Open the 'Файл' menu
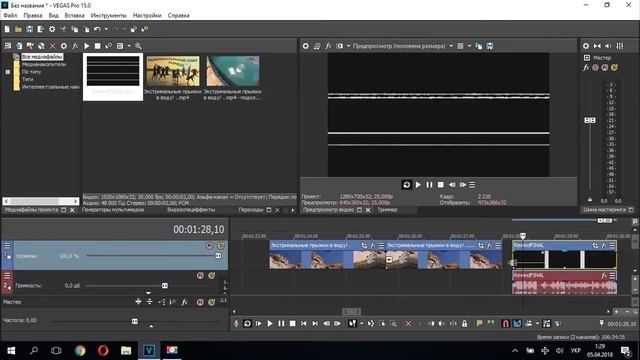The height and width of the screenshot is (360, 640). coord(10,16)
